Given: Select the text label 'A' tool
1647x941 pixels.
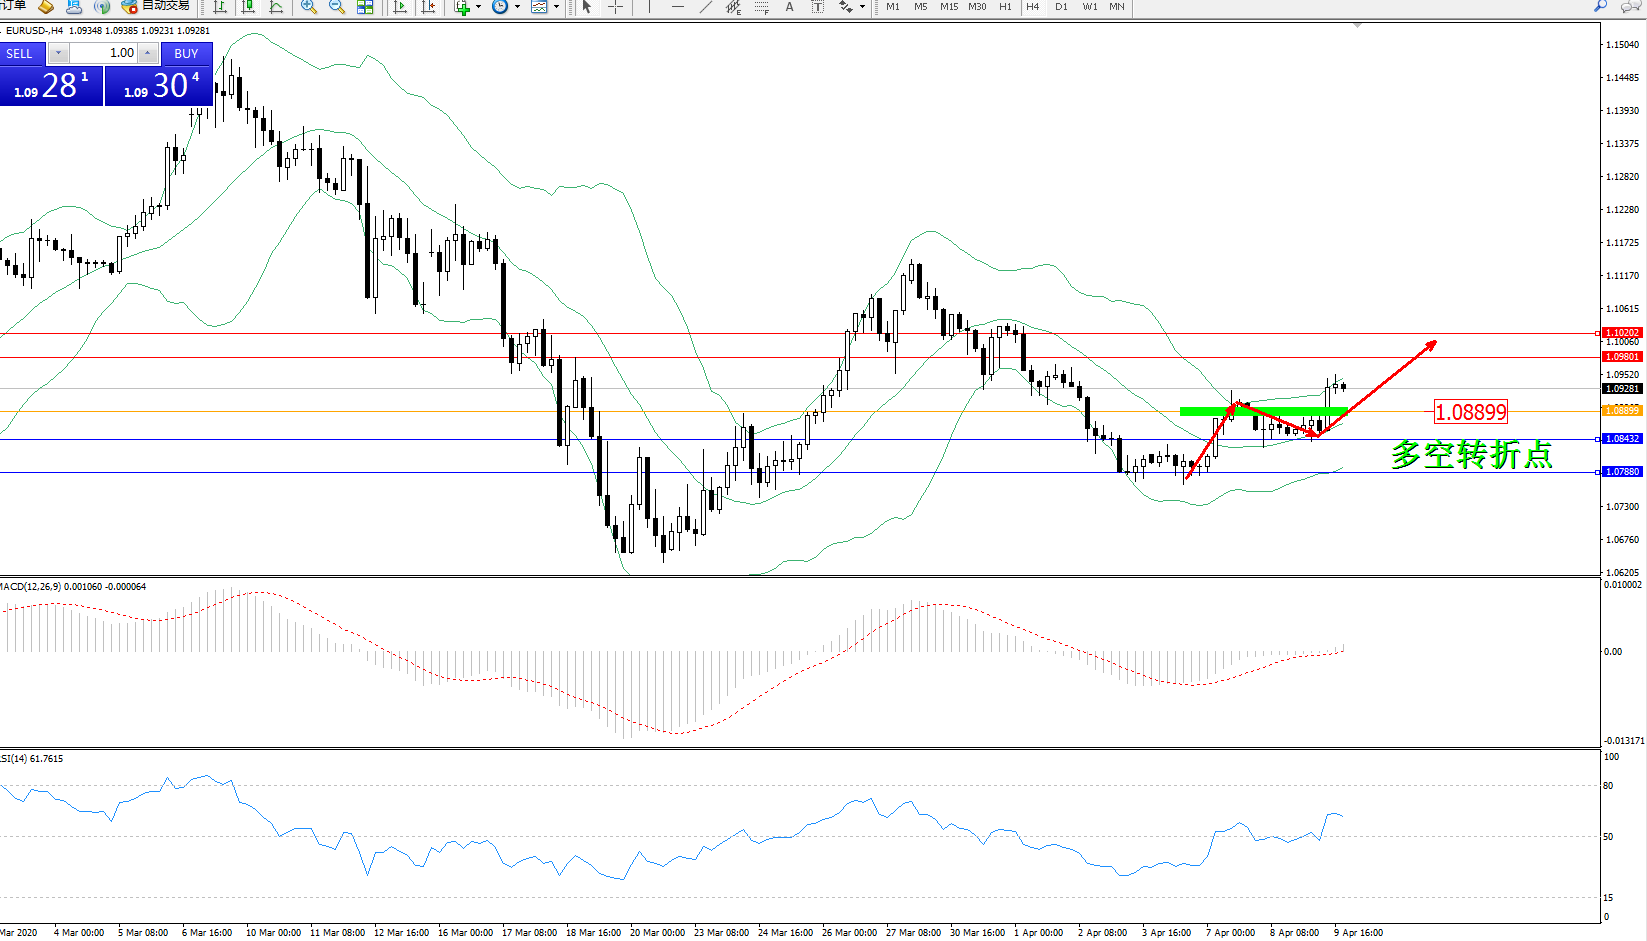Looking at the screenshot, I should 789,7.
